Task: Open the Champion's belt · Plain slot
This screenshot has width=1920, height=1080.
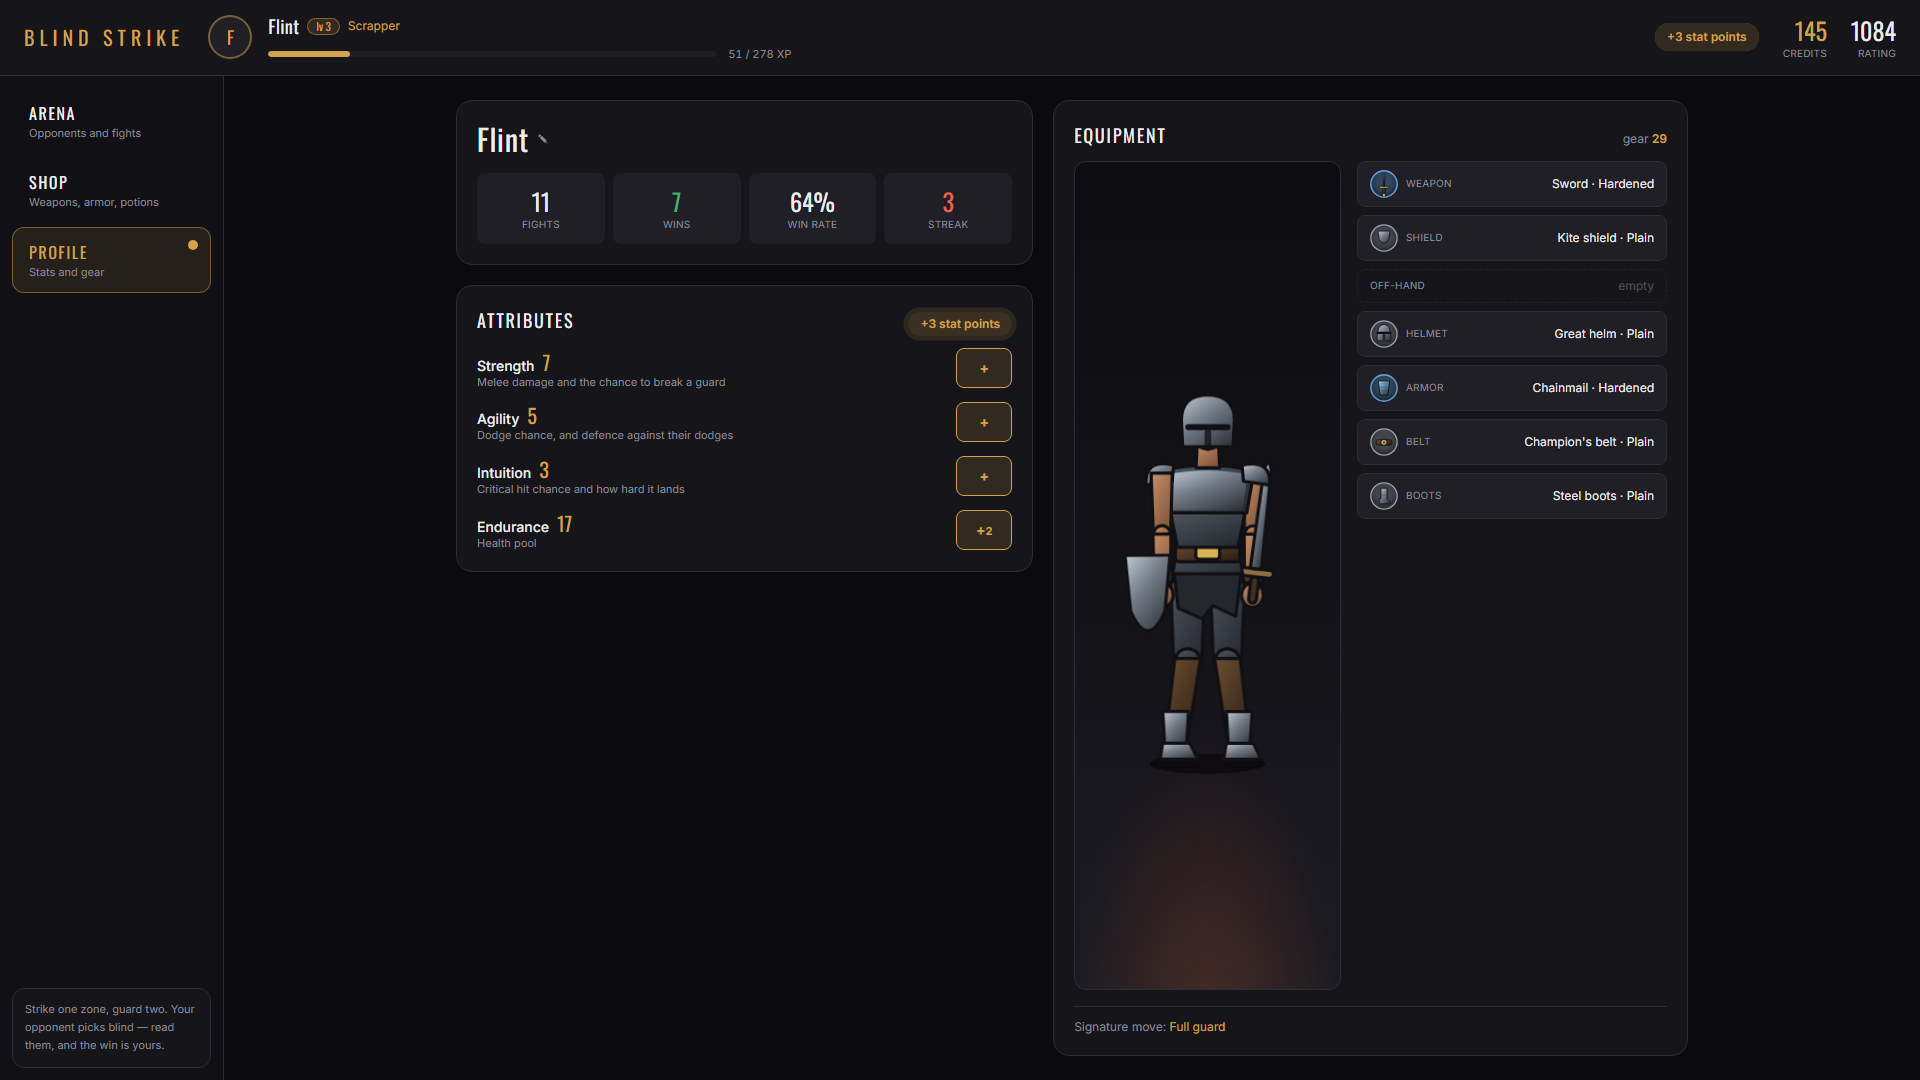Action: pyautogui.click(x=1512, y=442)
